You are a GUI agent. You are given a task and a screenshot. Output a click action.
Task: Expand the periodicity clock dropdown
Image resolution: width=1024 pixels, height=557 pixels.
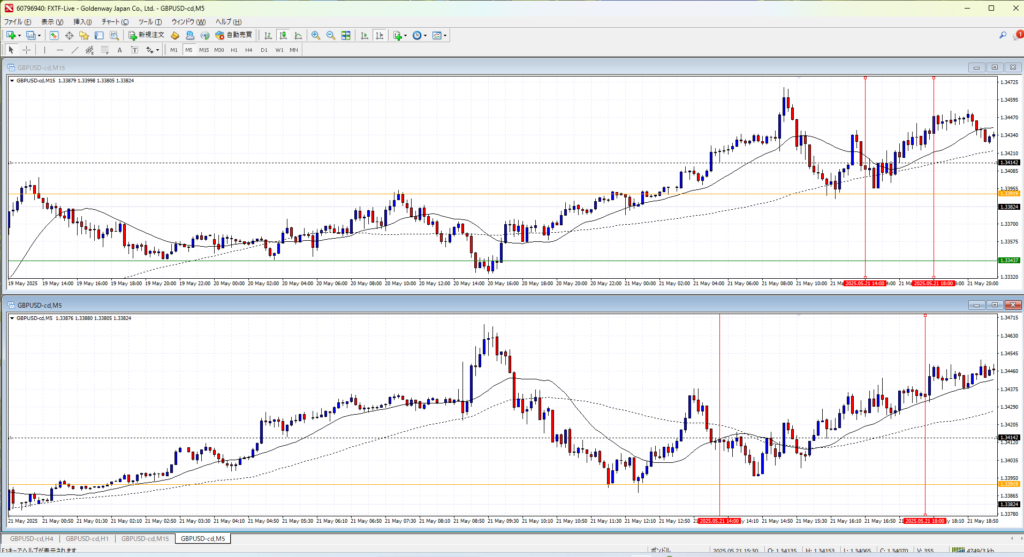[425, 35]
